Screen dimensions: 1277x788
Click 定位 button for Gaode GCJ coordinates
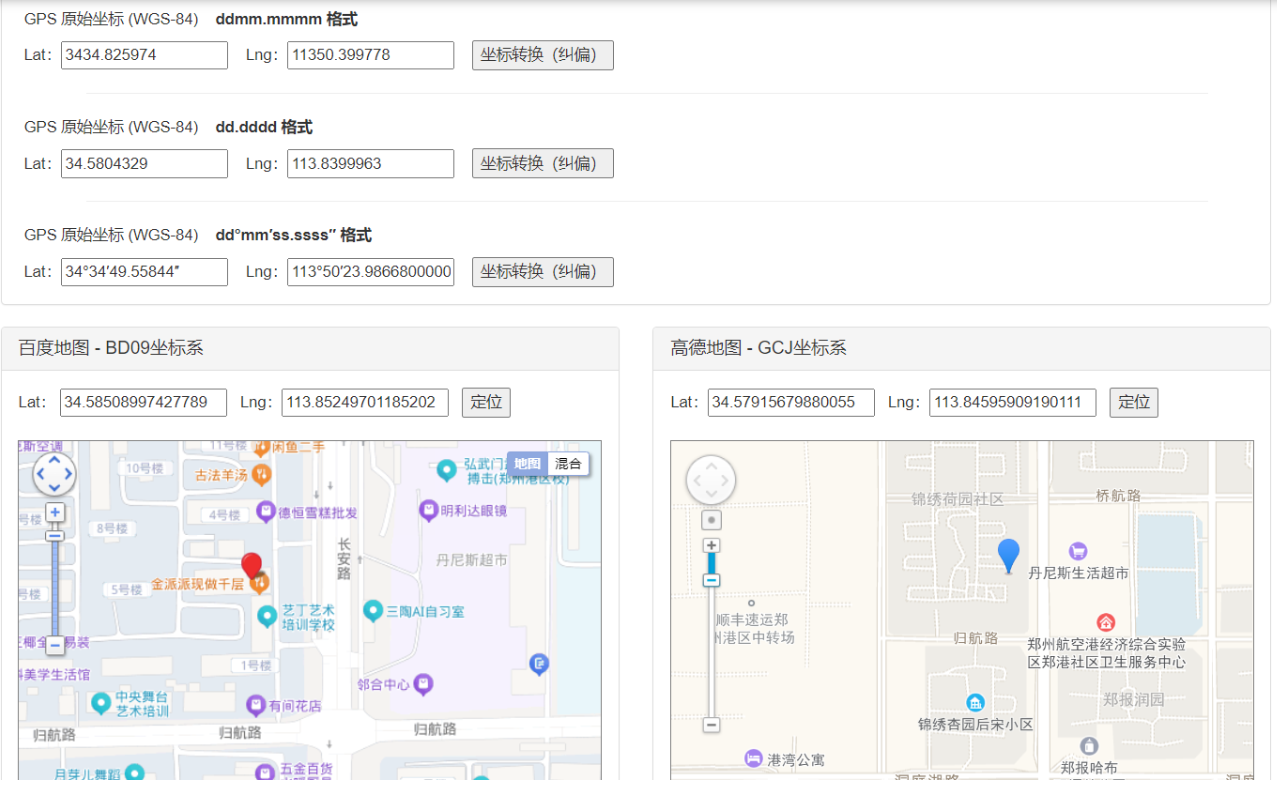(x=1133, y=402)
